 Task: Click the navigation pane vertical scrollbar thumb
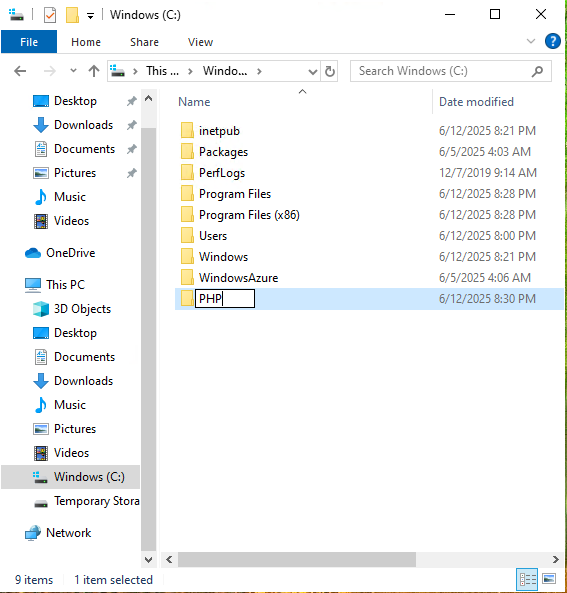click(149, 339)
